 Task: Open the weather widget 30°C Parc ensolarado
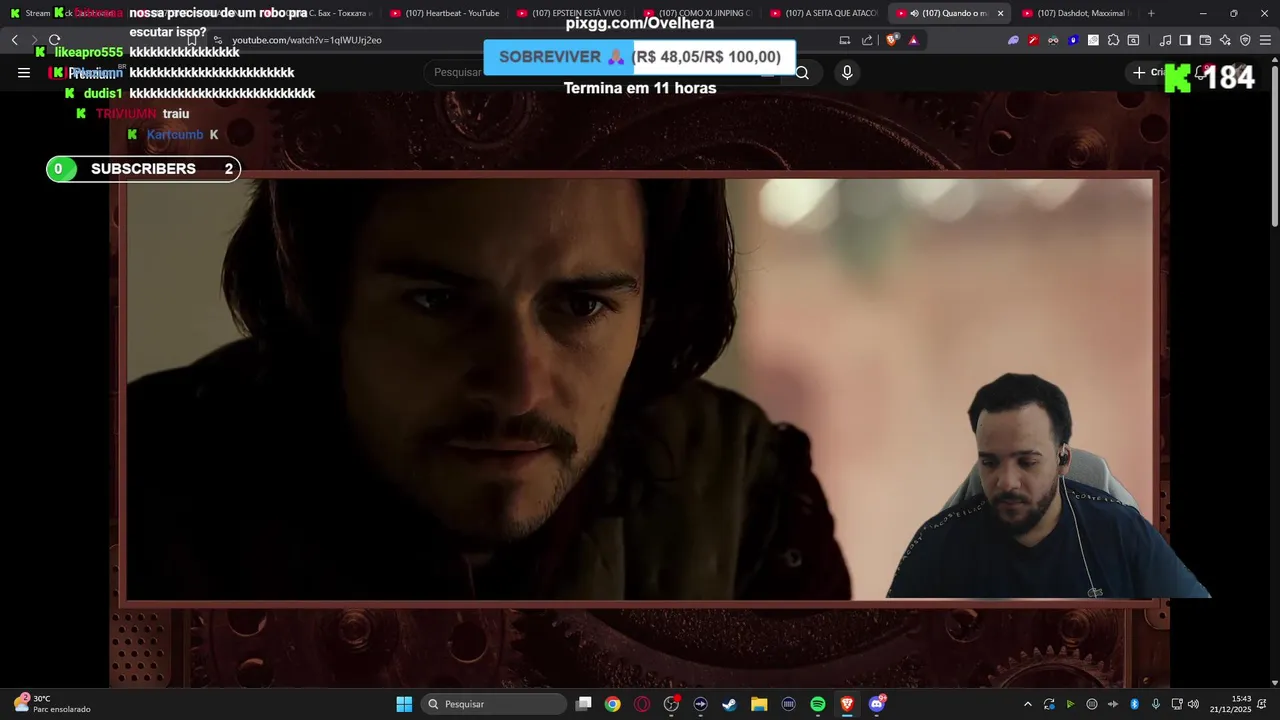(53, 704)
